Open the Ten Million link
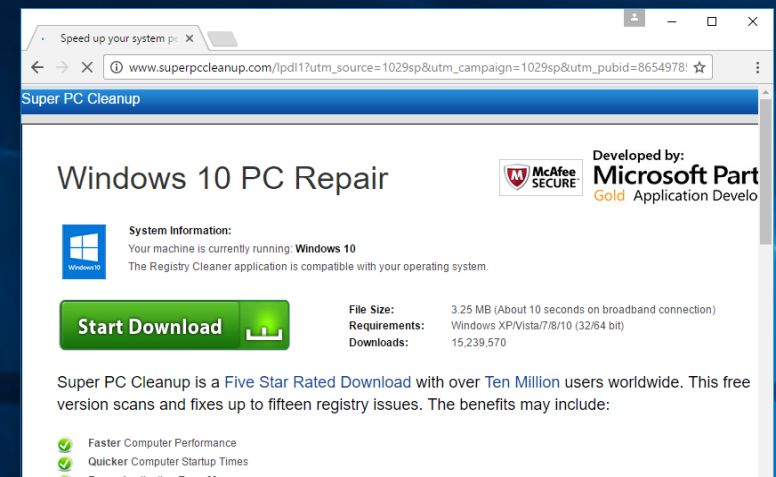 (522, 382)
